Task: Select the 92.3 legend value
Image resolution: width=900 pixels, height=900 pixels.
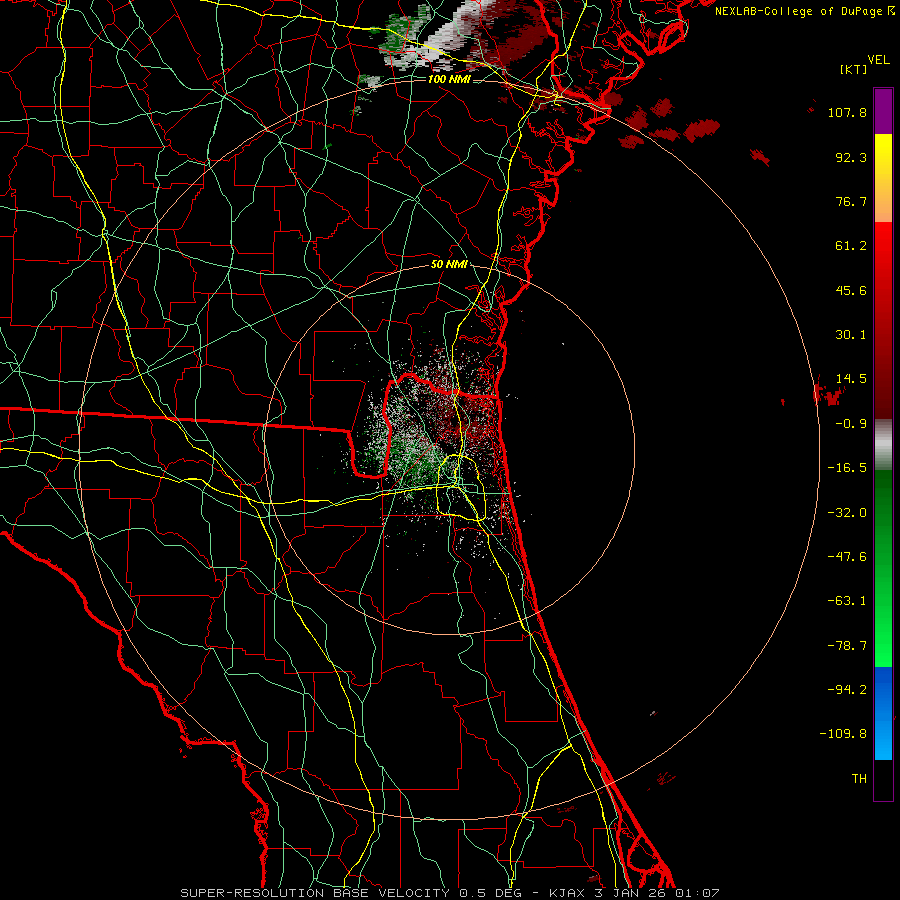Action: 851,157
